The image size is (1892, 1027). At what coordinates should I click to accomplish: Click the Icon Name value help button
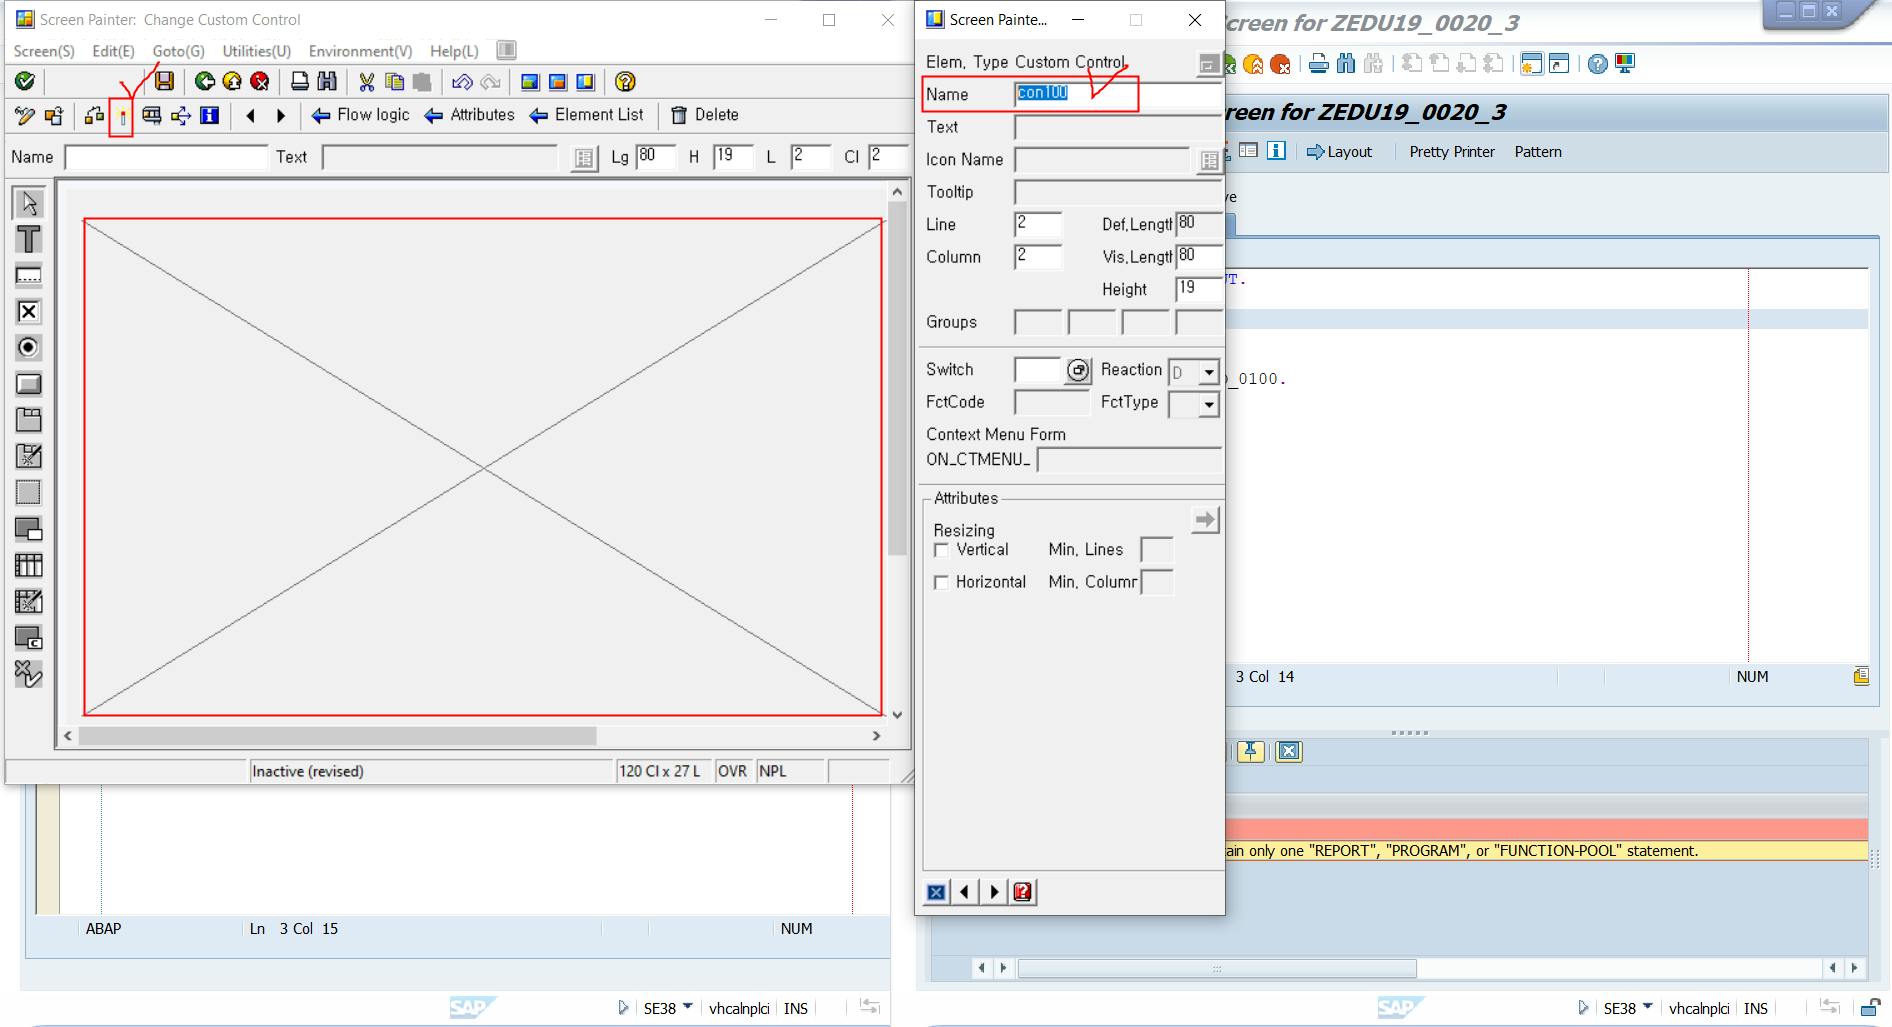tap(1209, 160)
